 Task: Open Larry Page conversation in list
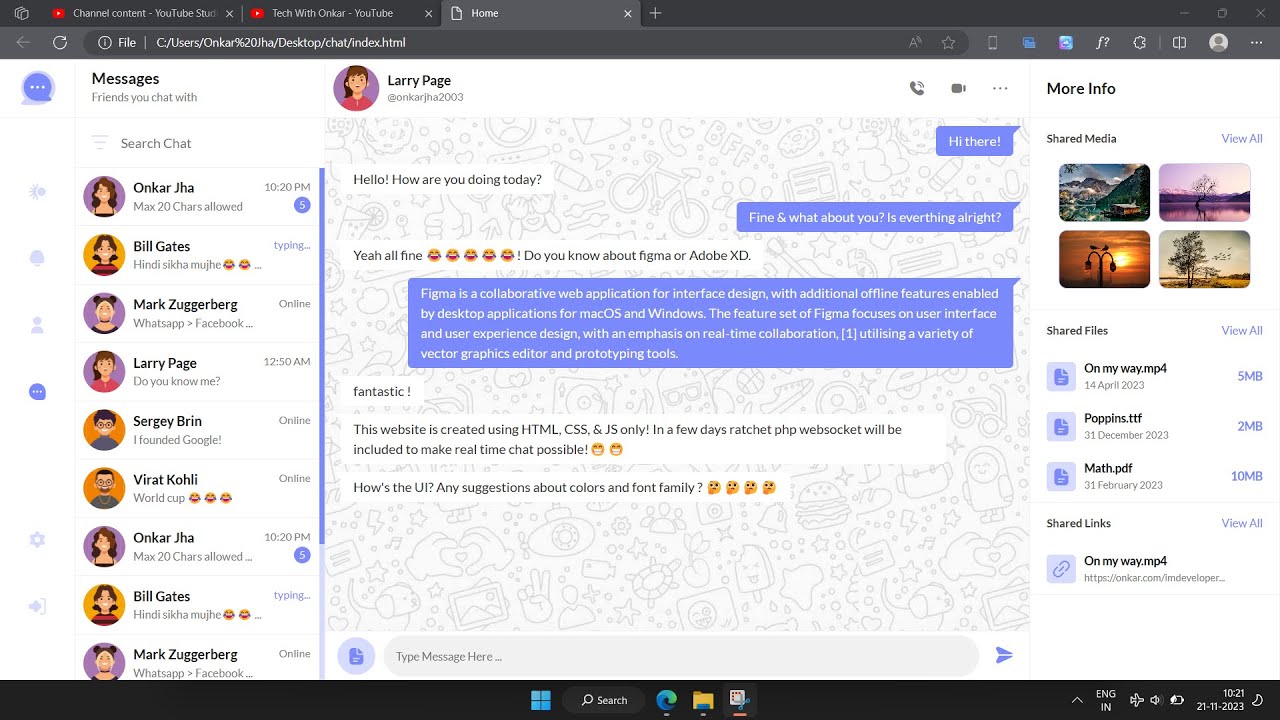coord(198,372)
